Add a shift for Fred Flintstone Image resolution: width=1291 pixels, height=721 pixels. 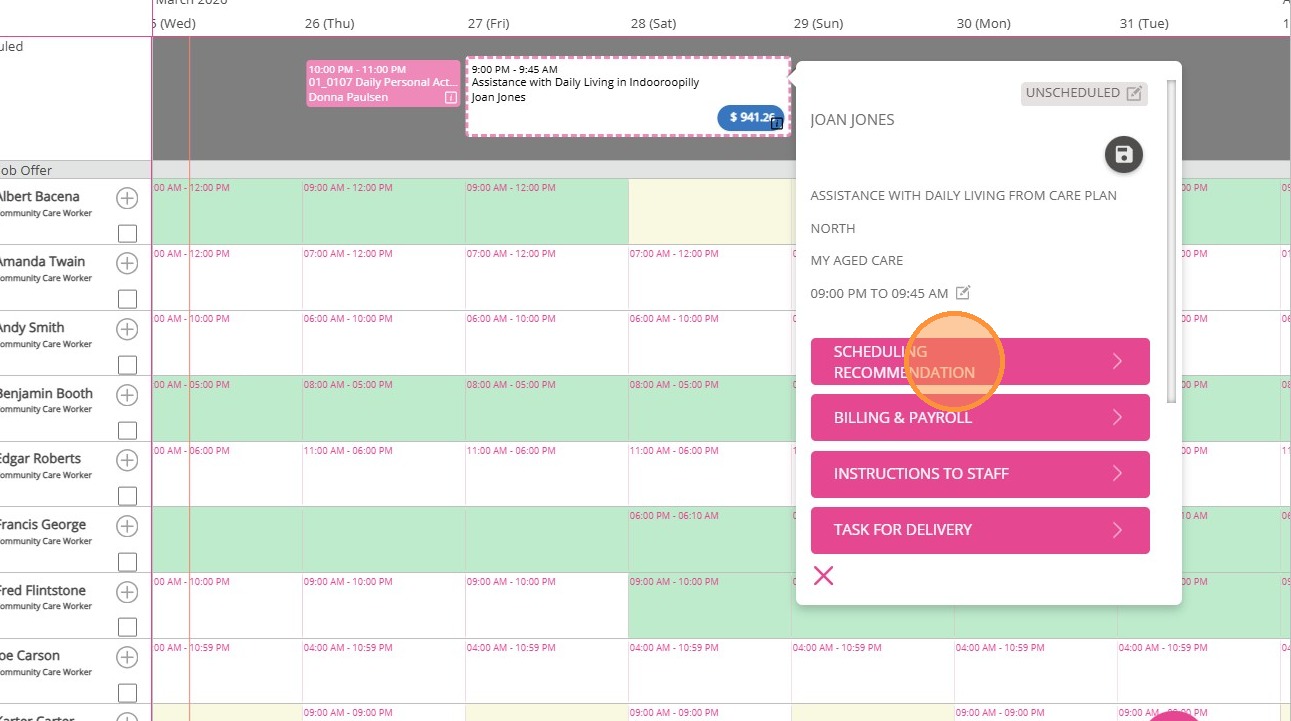[127, 592]
